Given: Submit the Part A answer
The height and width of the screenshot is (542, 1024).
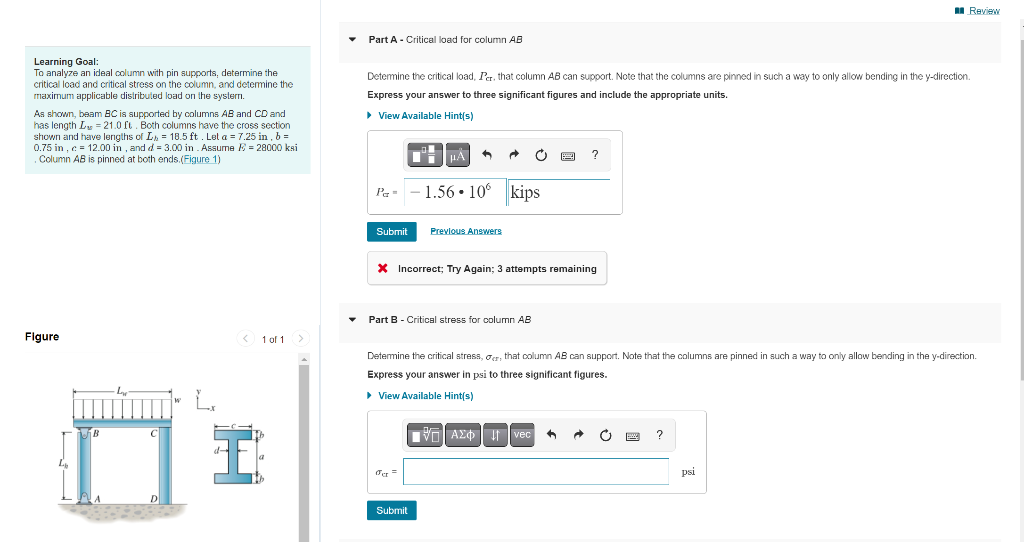Looking at the screenshot, I should pyautogui.click(x=392, y=232).
